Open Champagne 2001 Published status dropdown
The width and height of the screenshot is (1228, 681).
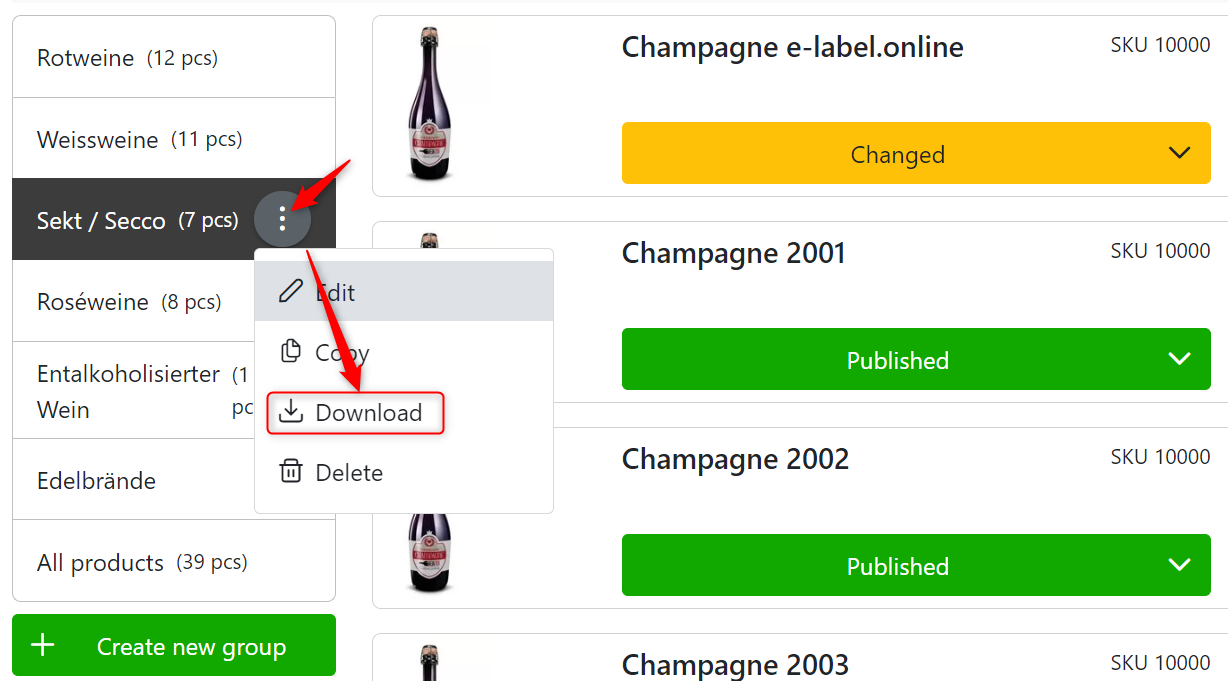1180,359
